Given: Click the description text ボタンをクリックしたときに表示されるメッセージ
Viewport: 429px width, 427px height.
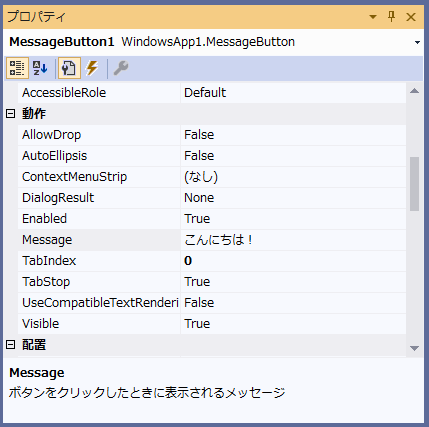Looking at the screenshot, I should click(147, 393).
